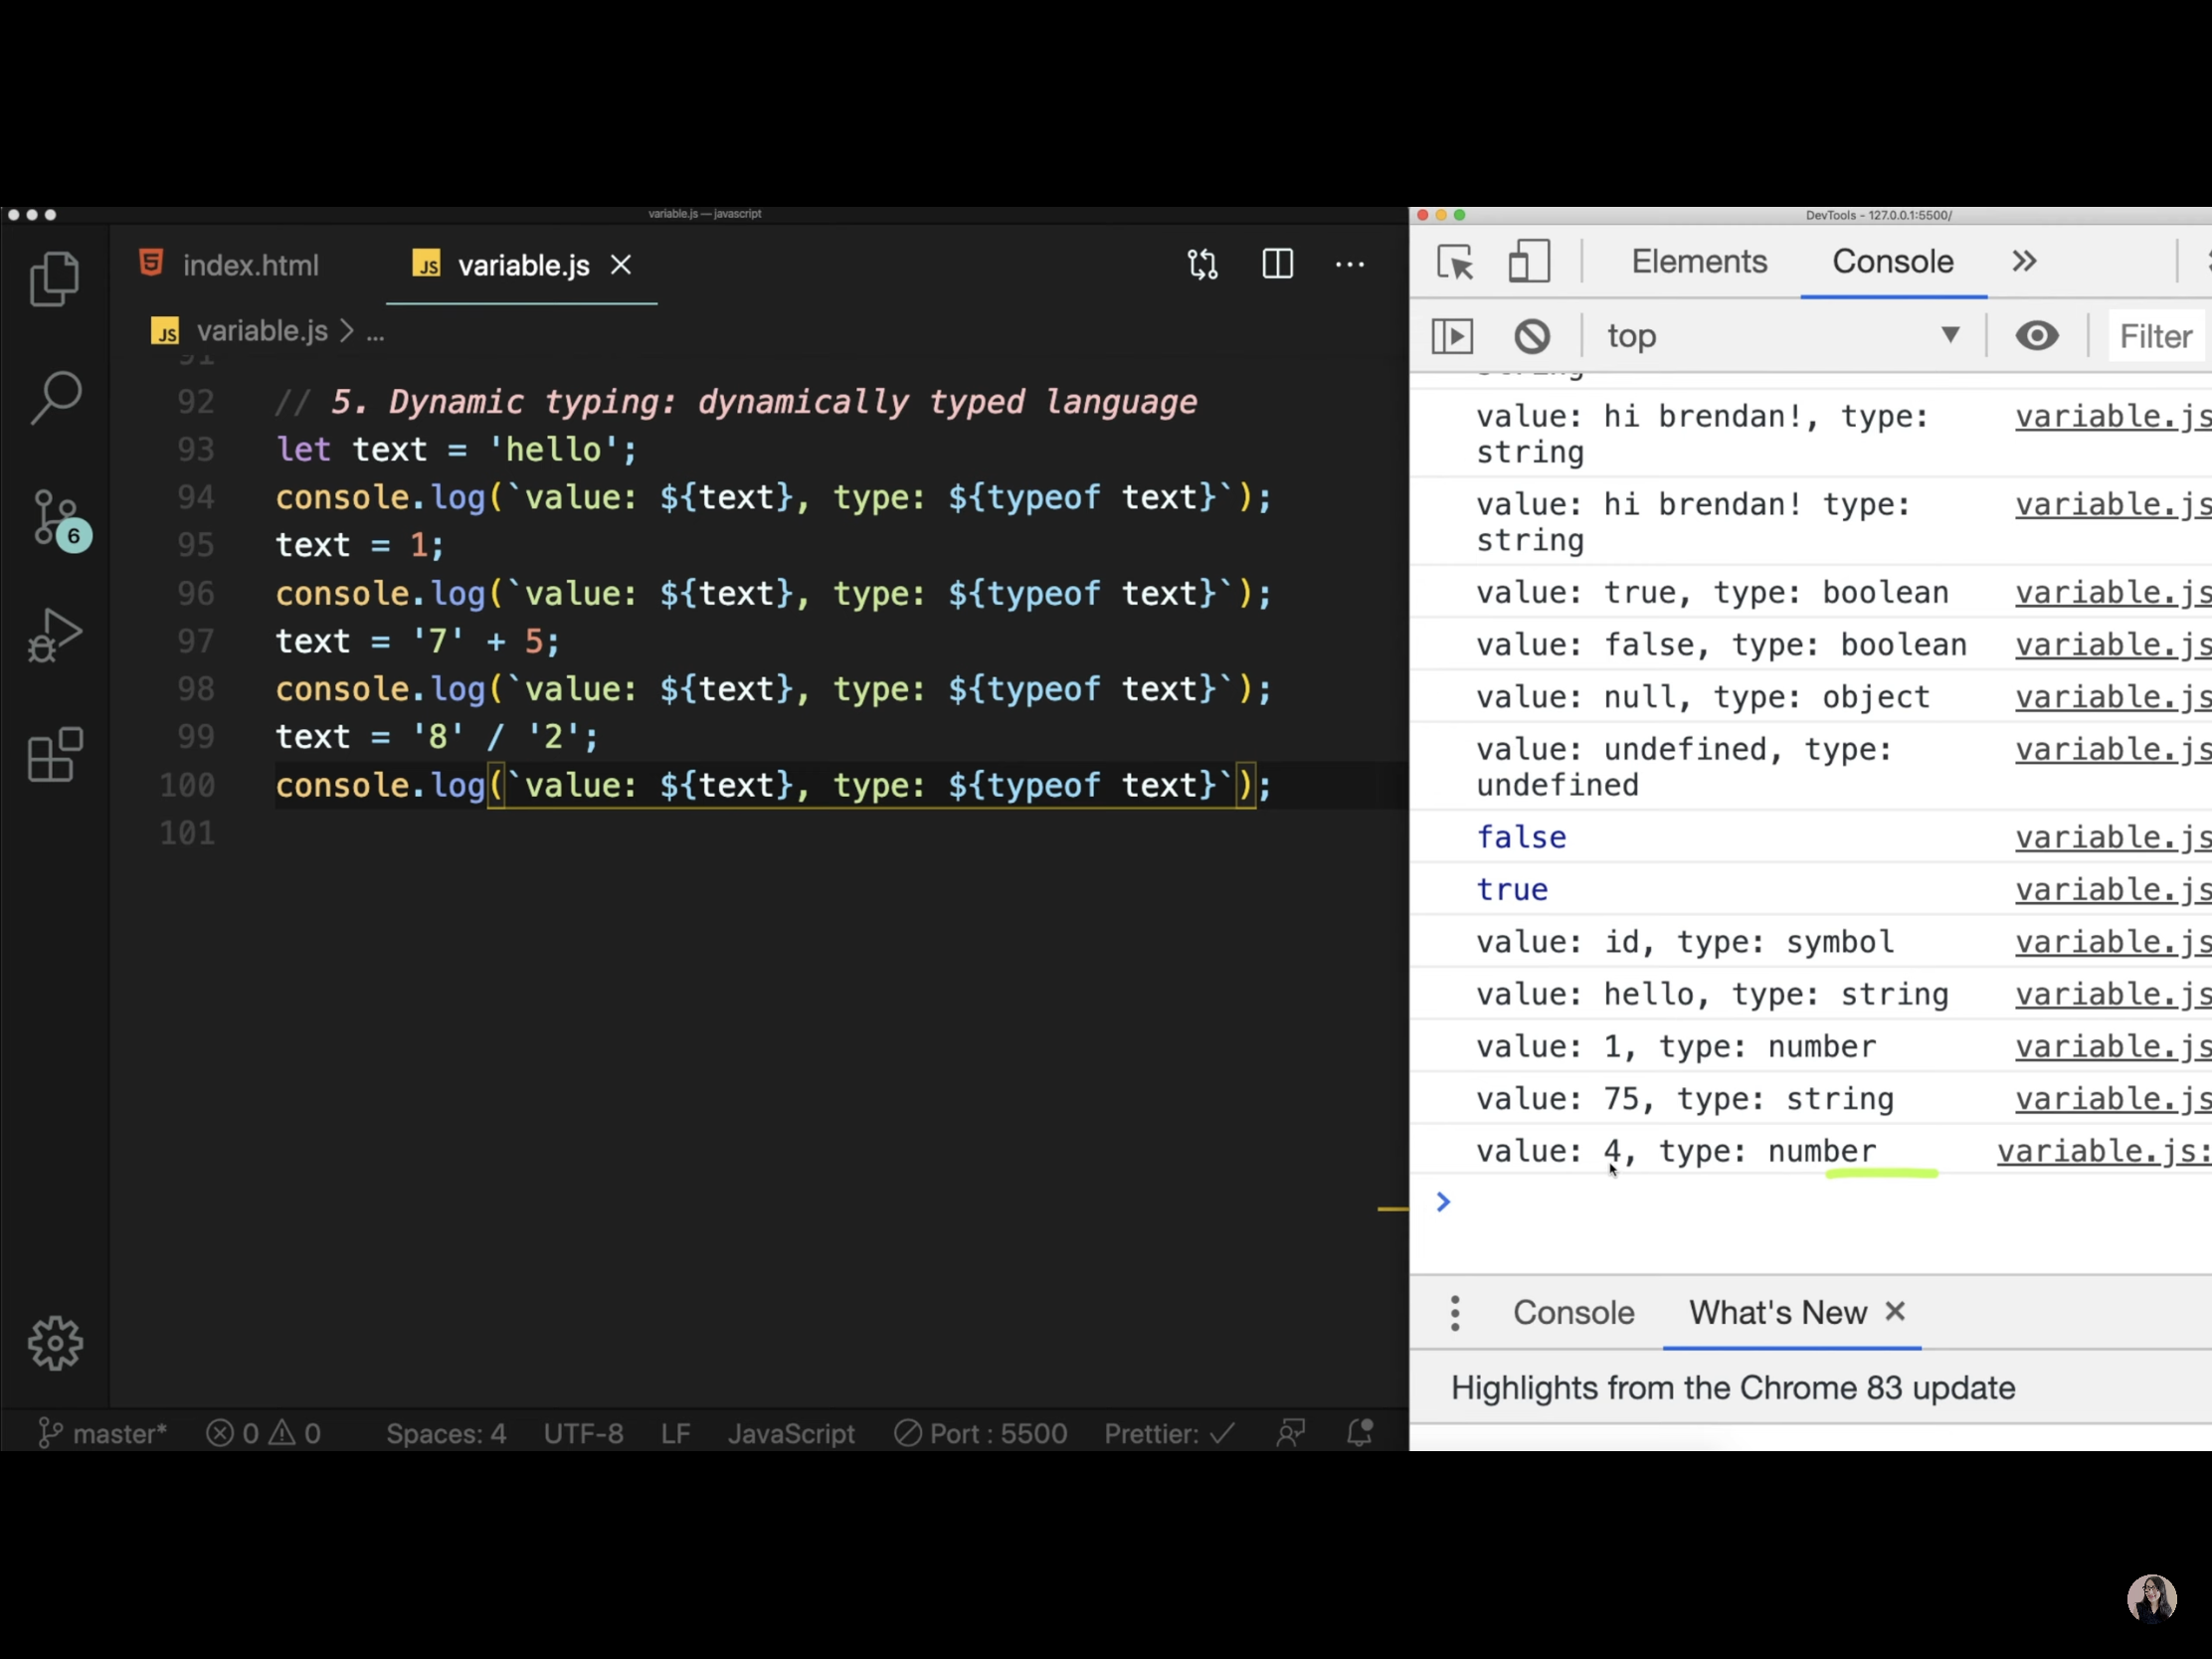Open variable.js link beside 'hello, type: string'
2212x1659 pixels.
[2112, 994]
